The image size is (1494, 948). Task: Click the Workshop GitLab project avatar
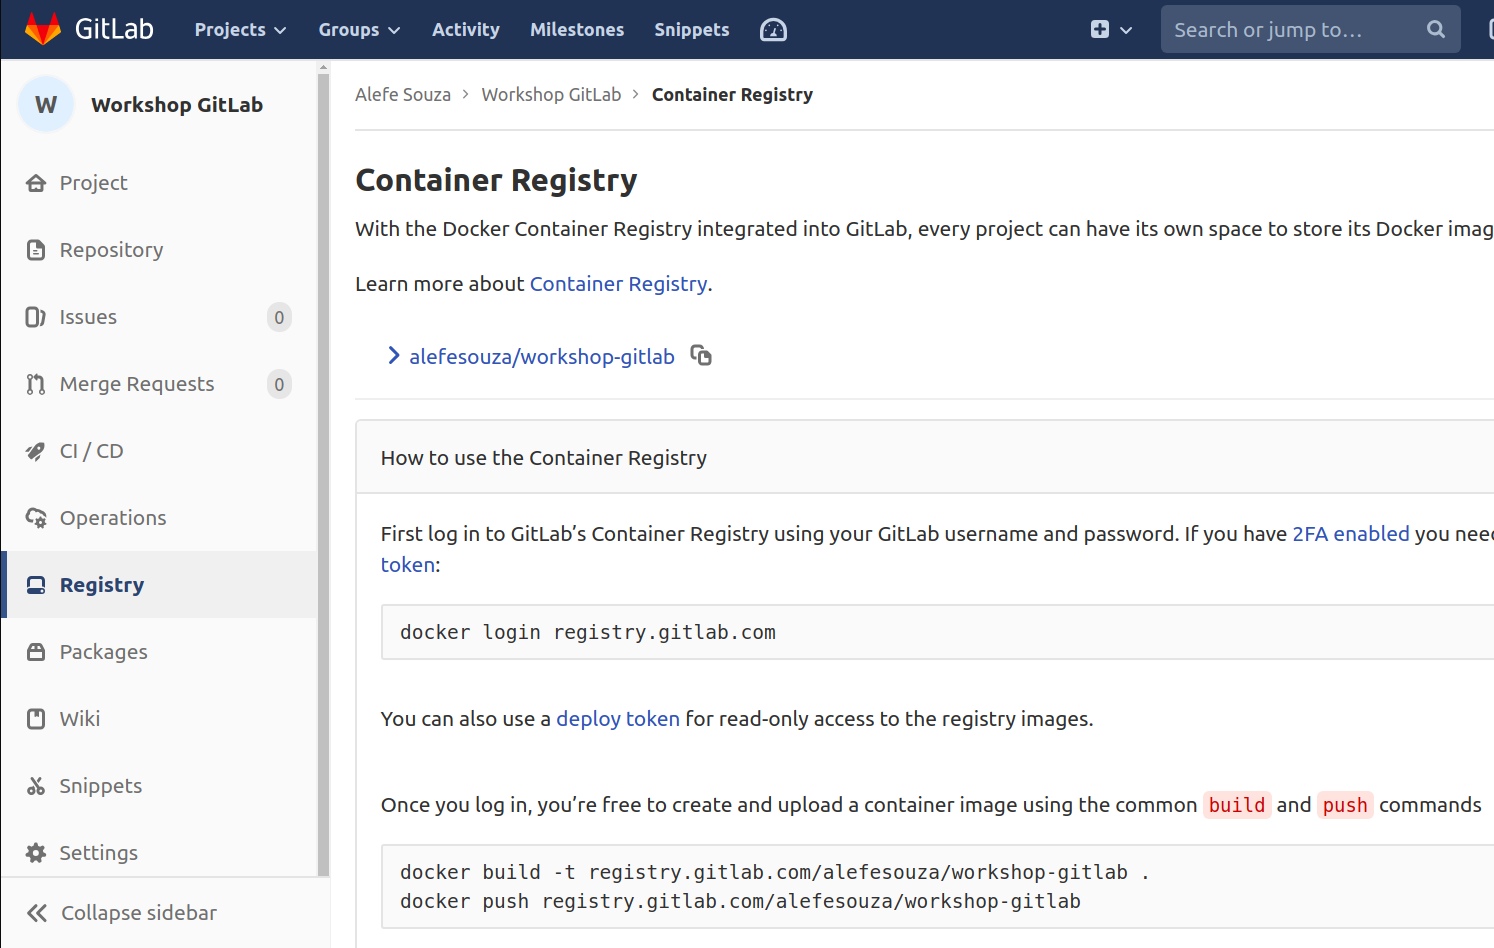click(46, 104)
